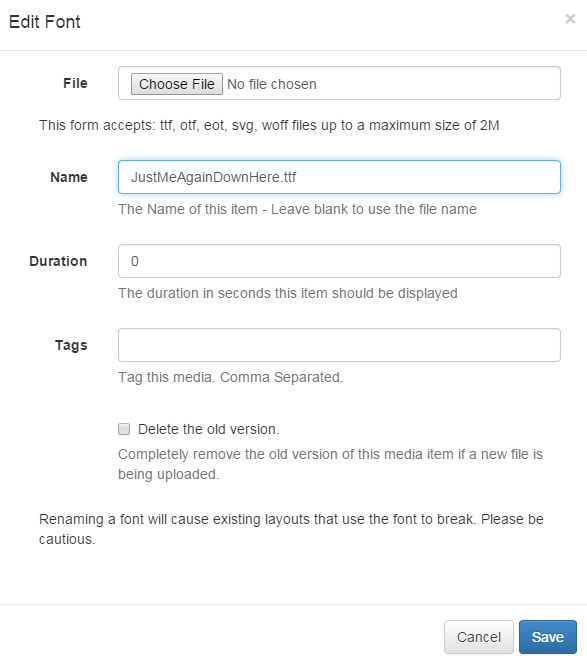Screen dimensions: 587x665
Task: Click the Choose File button
Action: (x=176, y=84)
